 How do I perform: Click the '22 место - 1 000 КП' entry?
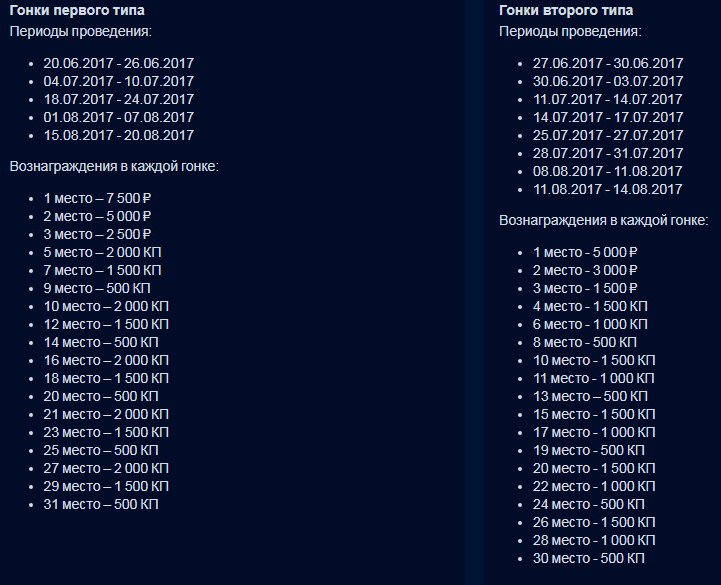[x=594, y=486]
